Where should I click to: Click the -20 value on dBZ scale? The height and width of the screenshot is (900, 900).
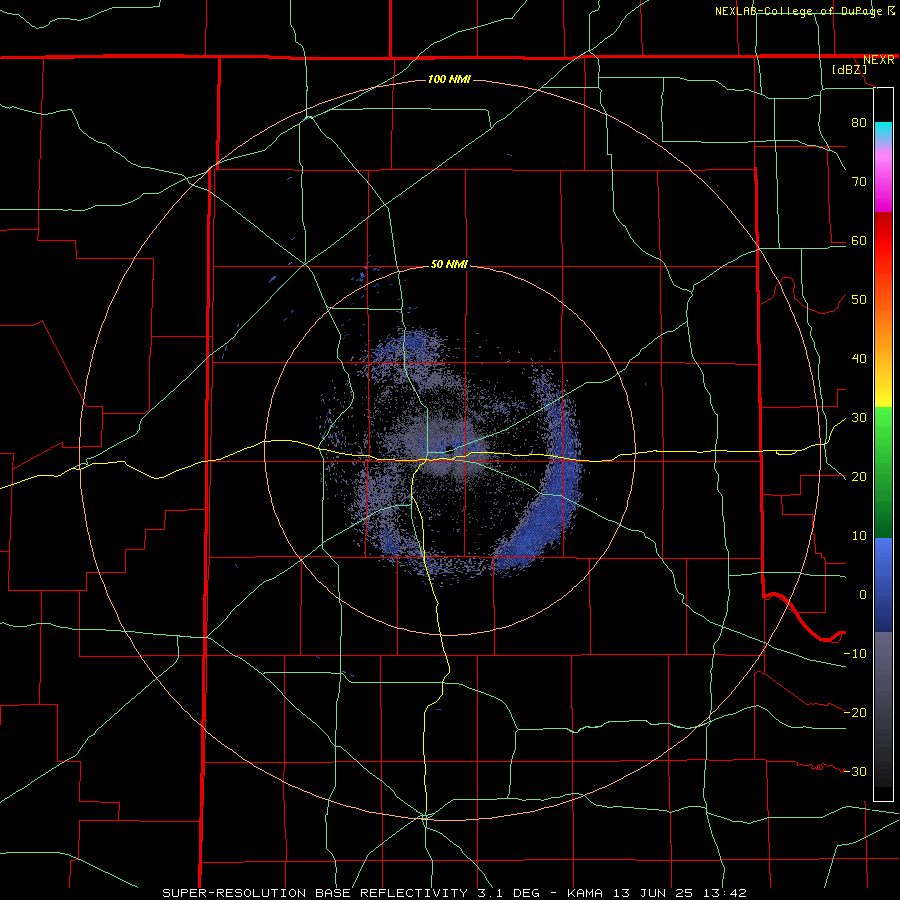tap(855, 713)
